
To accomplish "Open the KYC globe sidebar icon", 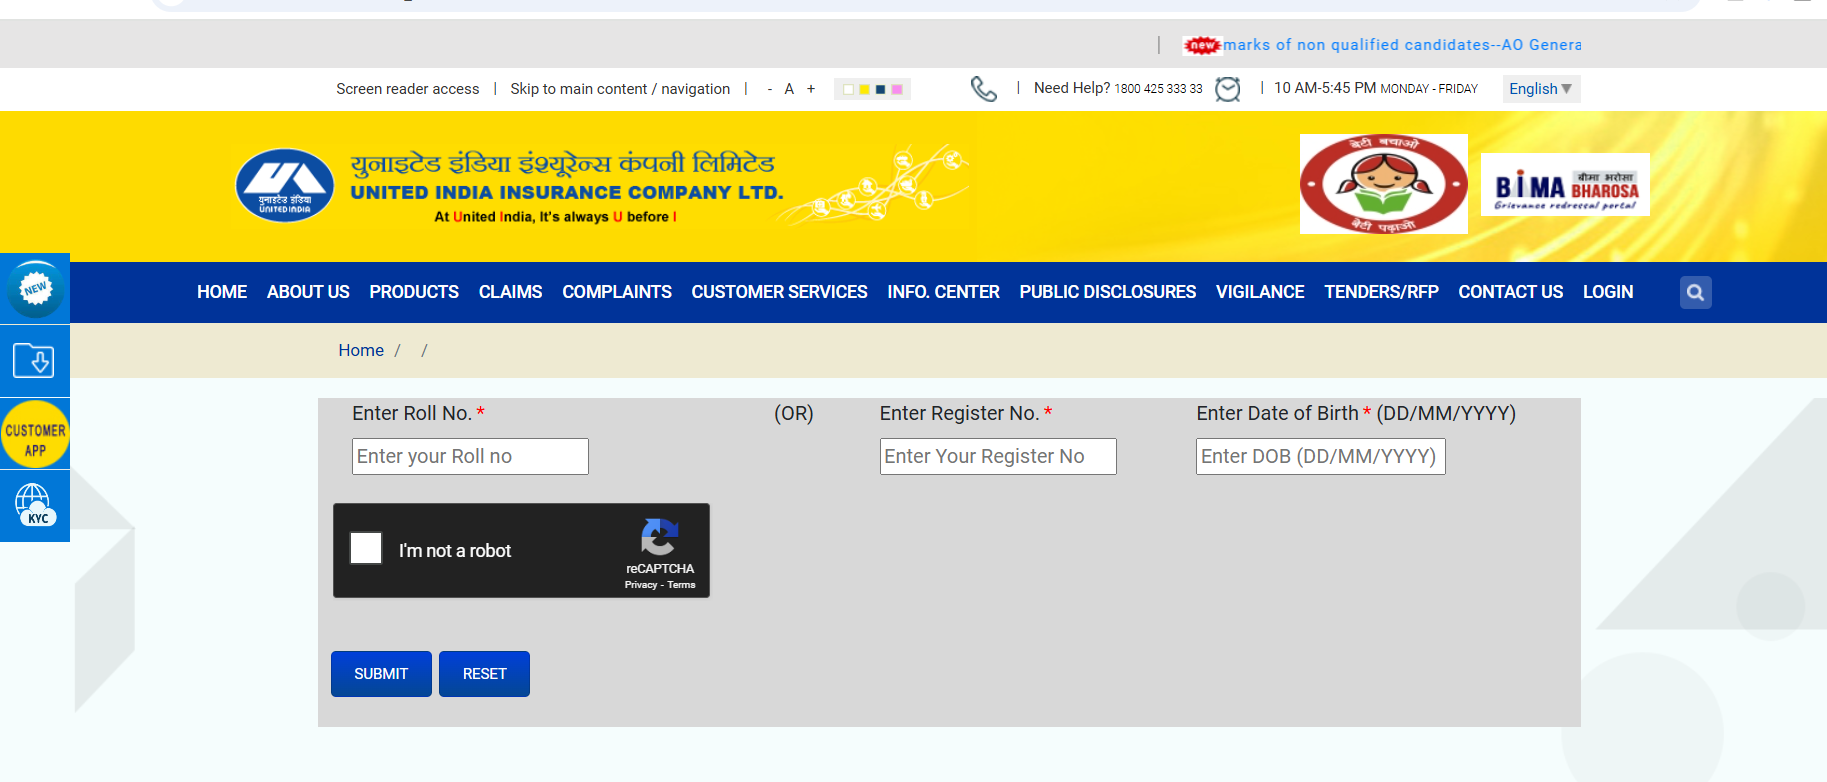I will coord(35,506).
